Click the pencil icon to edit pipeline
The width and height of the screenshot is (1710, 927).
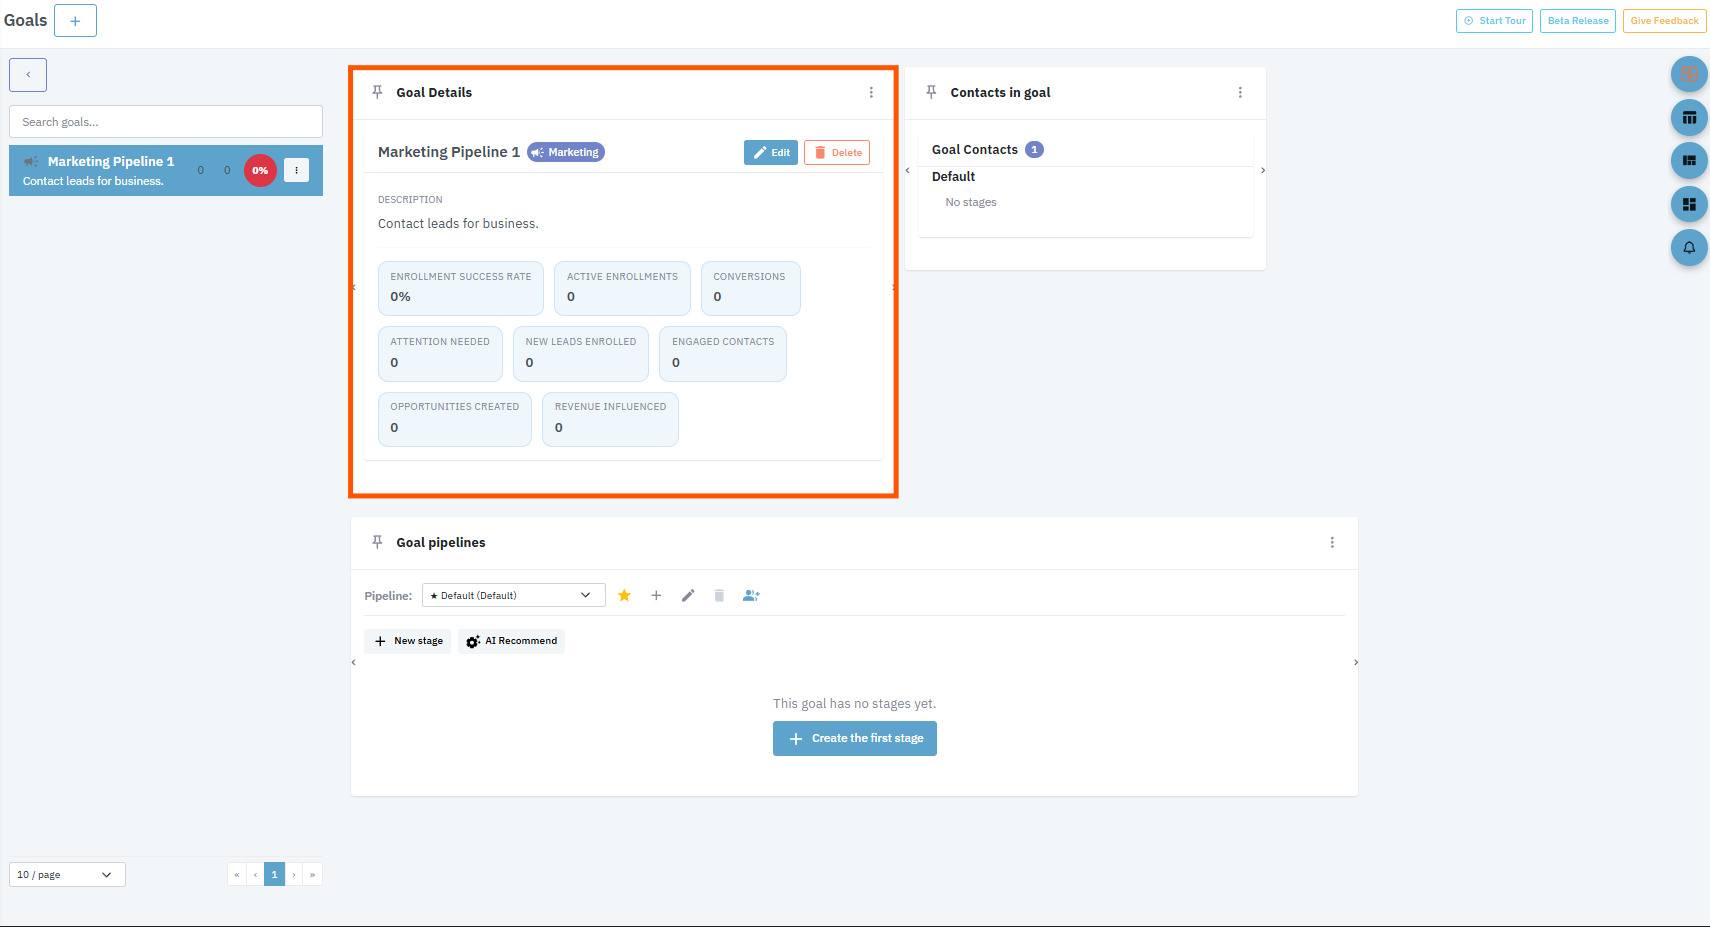point(688,596)
